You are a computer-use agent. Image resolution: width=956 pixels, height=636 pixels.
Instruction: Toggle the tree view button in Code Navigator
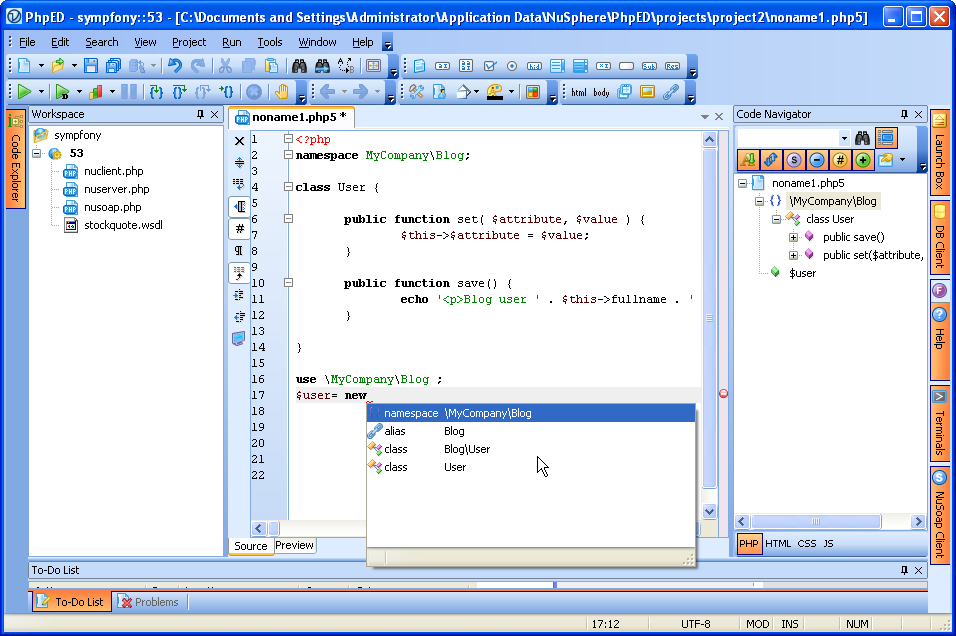(x=886, y=138)
